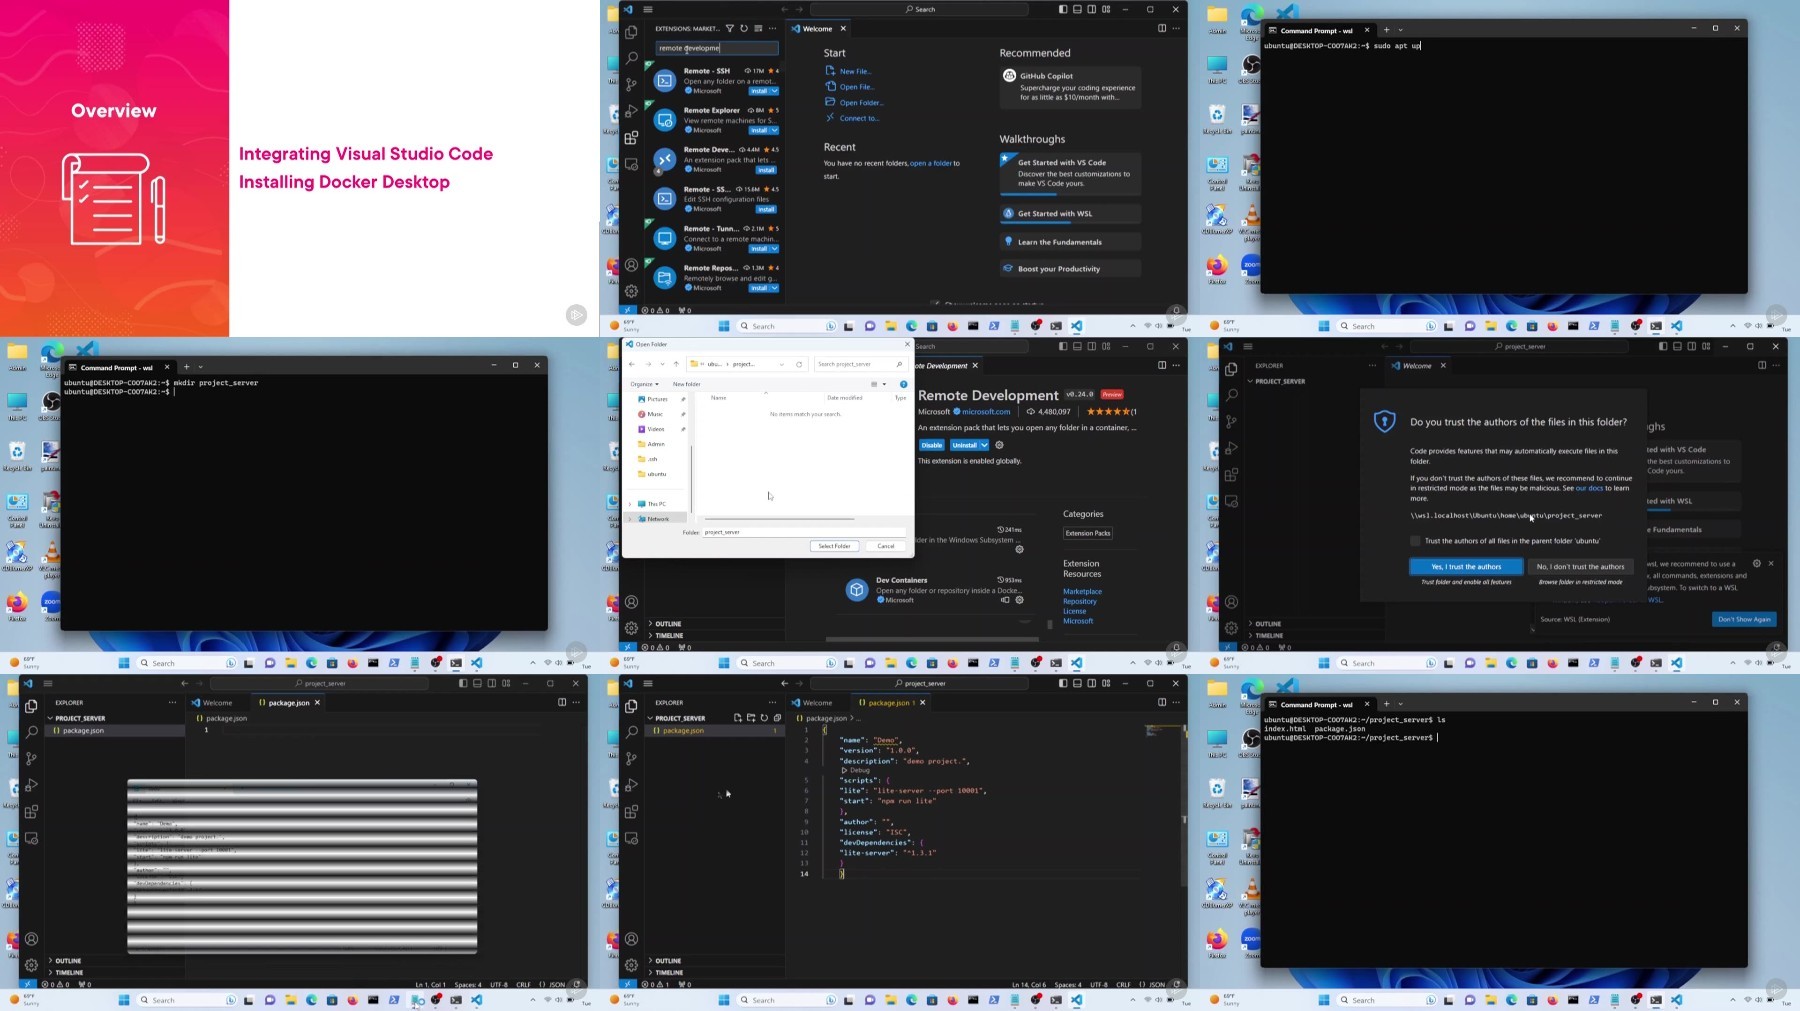Go up one level in Open Folder dialog
This screenshot has width=1800, height=1011.
676,364
